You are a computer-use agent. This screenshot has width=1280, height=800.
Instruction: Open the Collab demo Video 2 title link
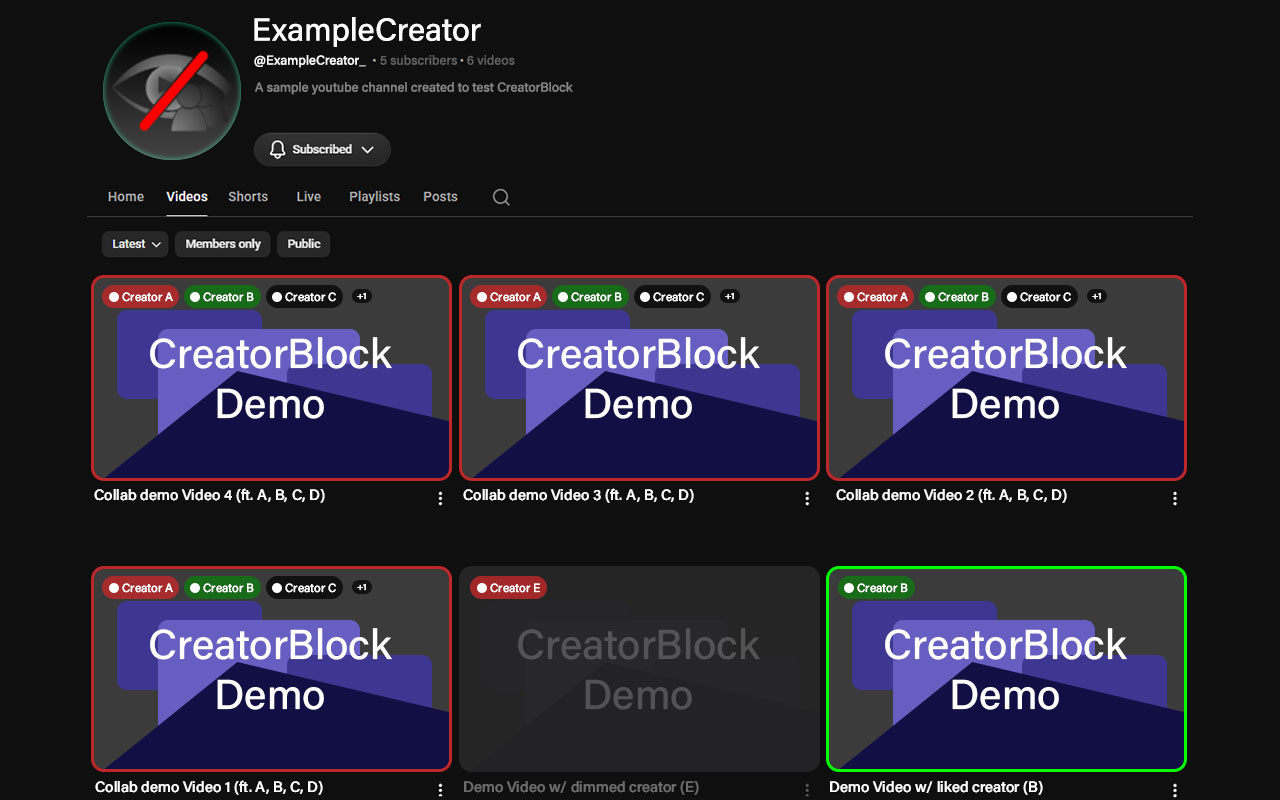(951, 495)
